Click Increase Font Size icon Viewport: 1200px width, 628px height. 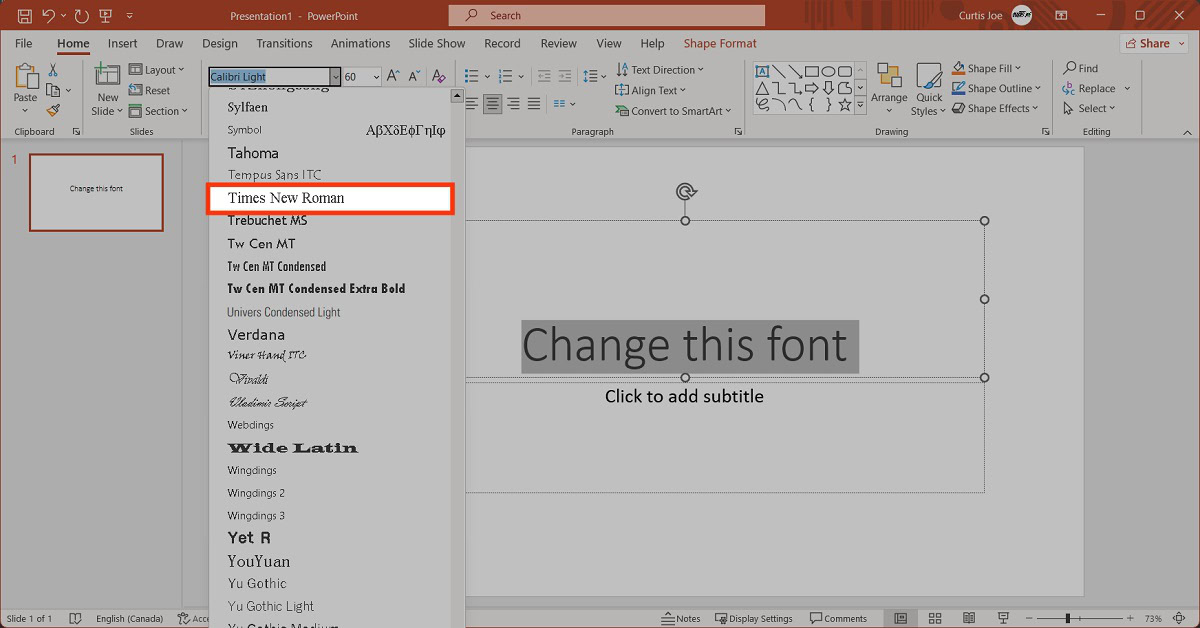[x=393, y=77]
